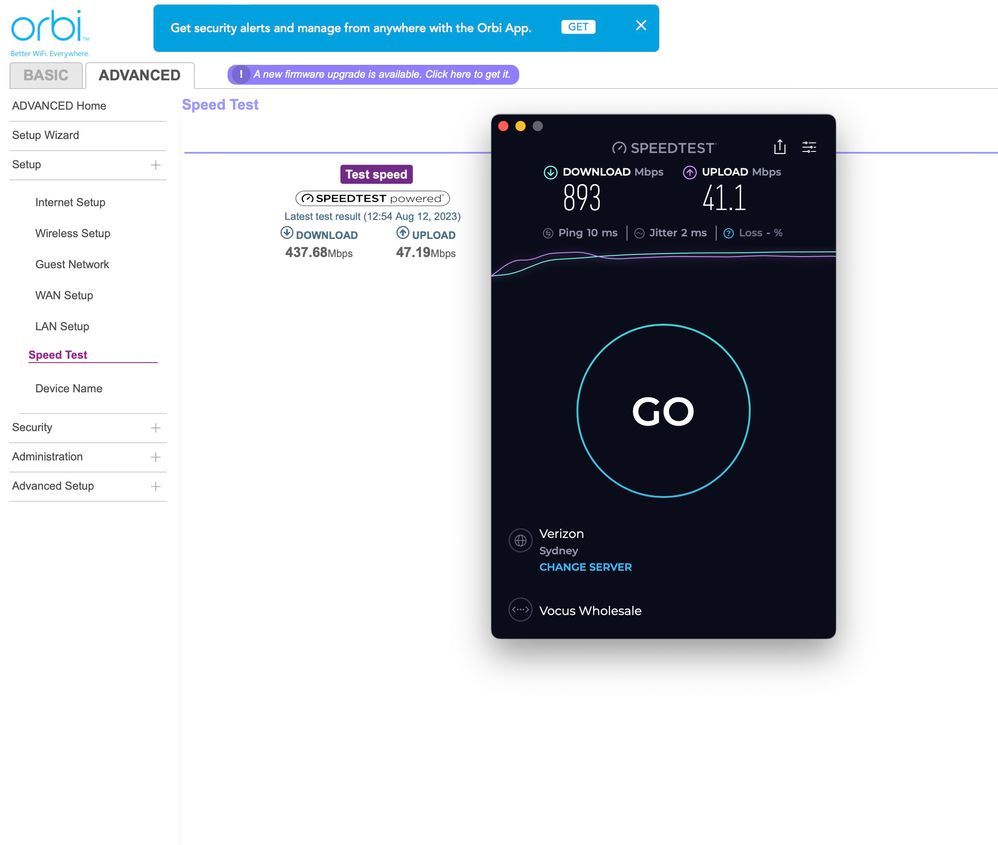The width and height of the screenshot is (998, 845).
Task: Open LAN Setup
Action: [x=62, y=326]
